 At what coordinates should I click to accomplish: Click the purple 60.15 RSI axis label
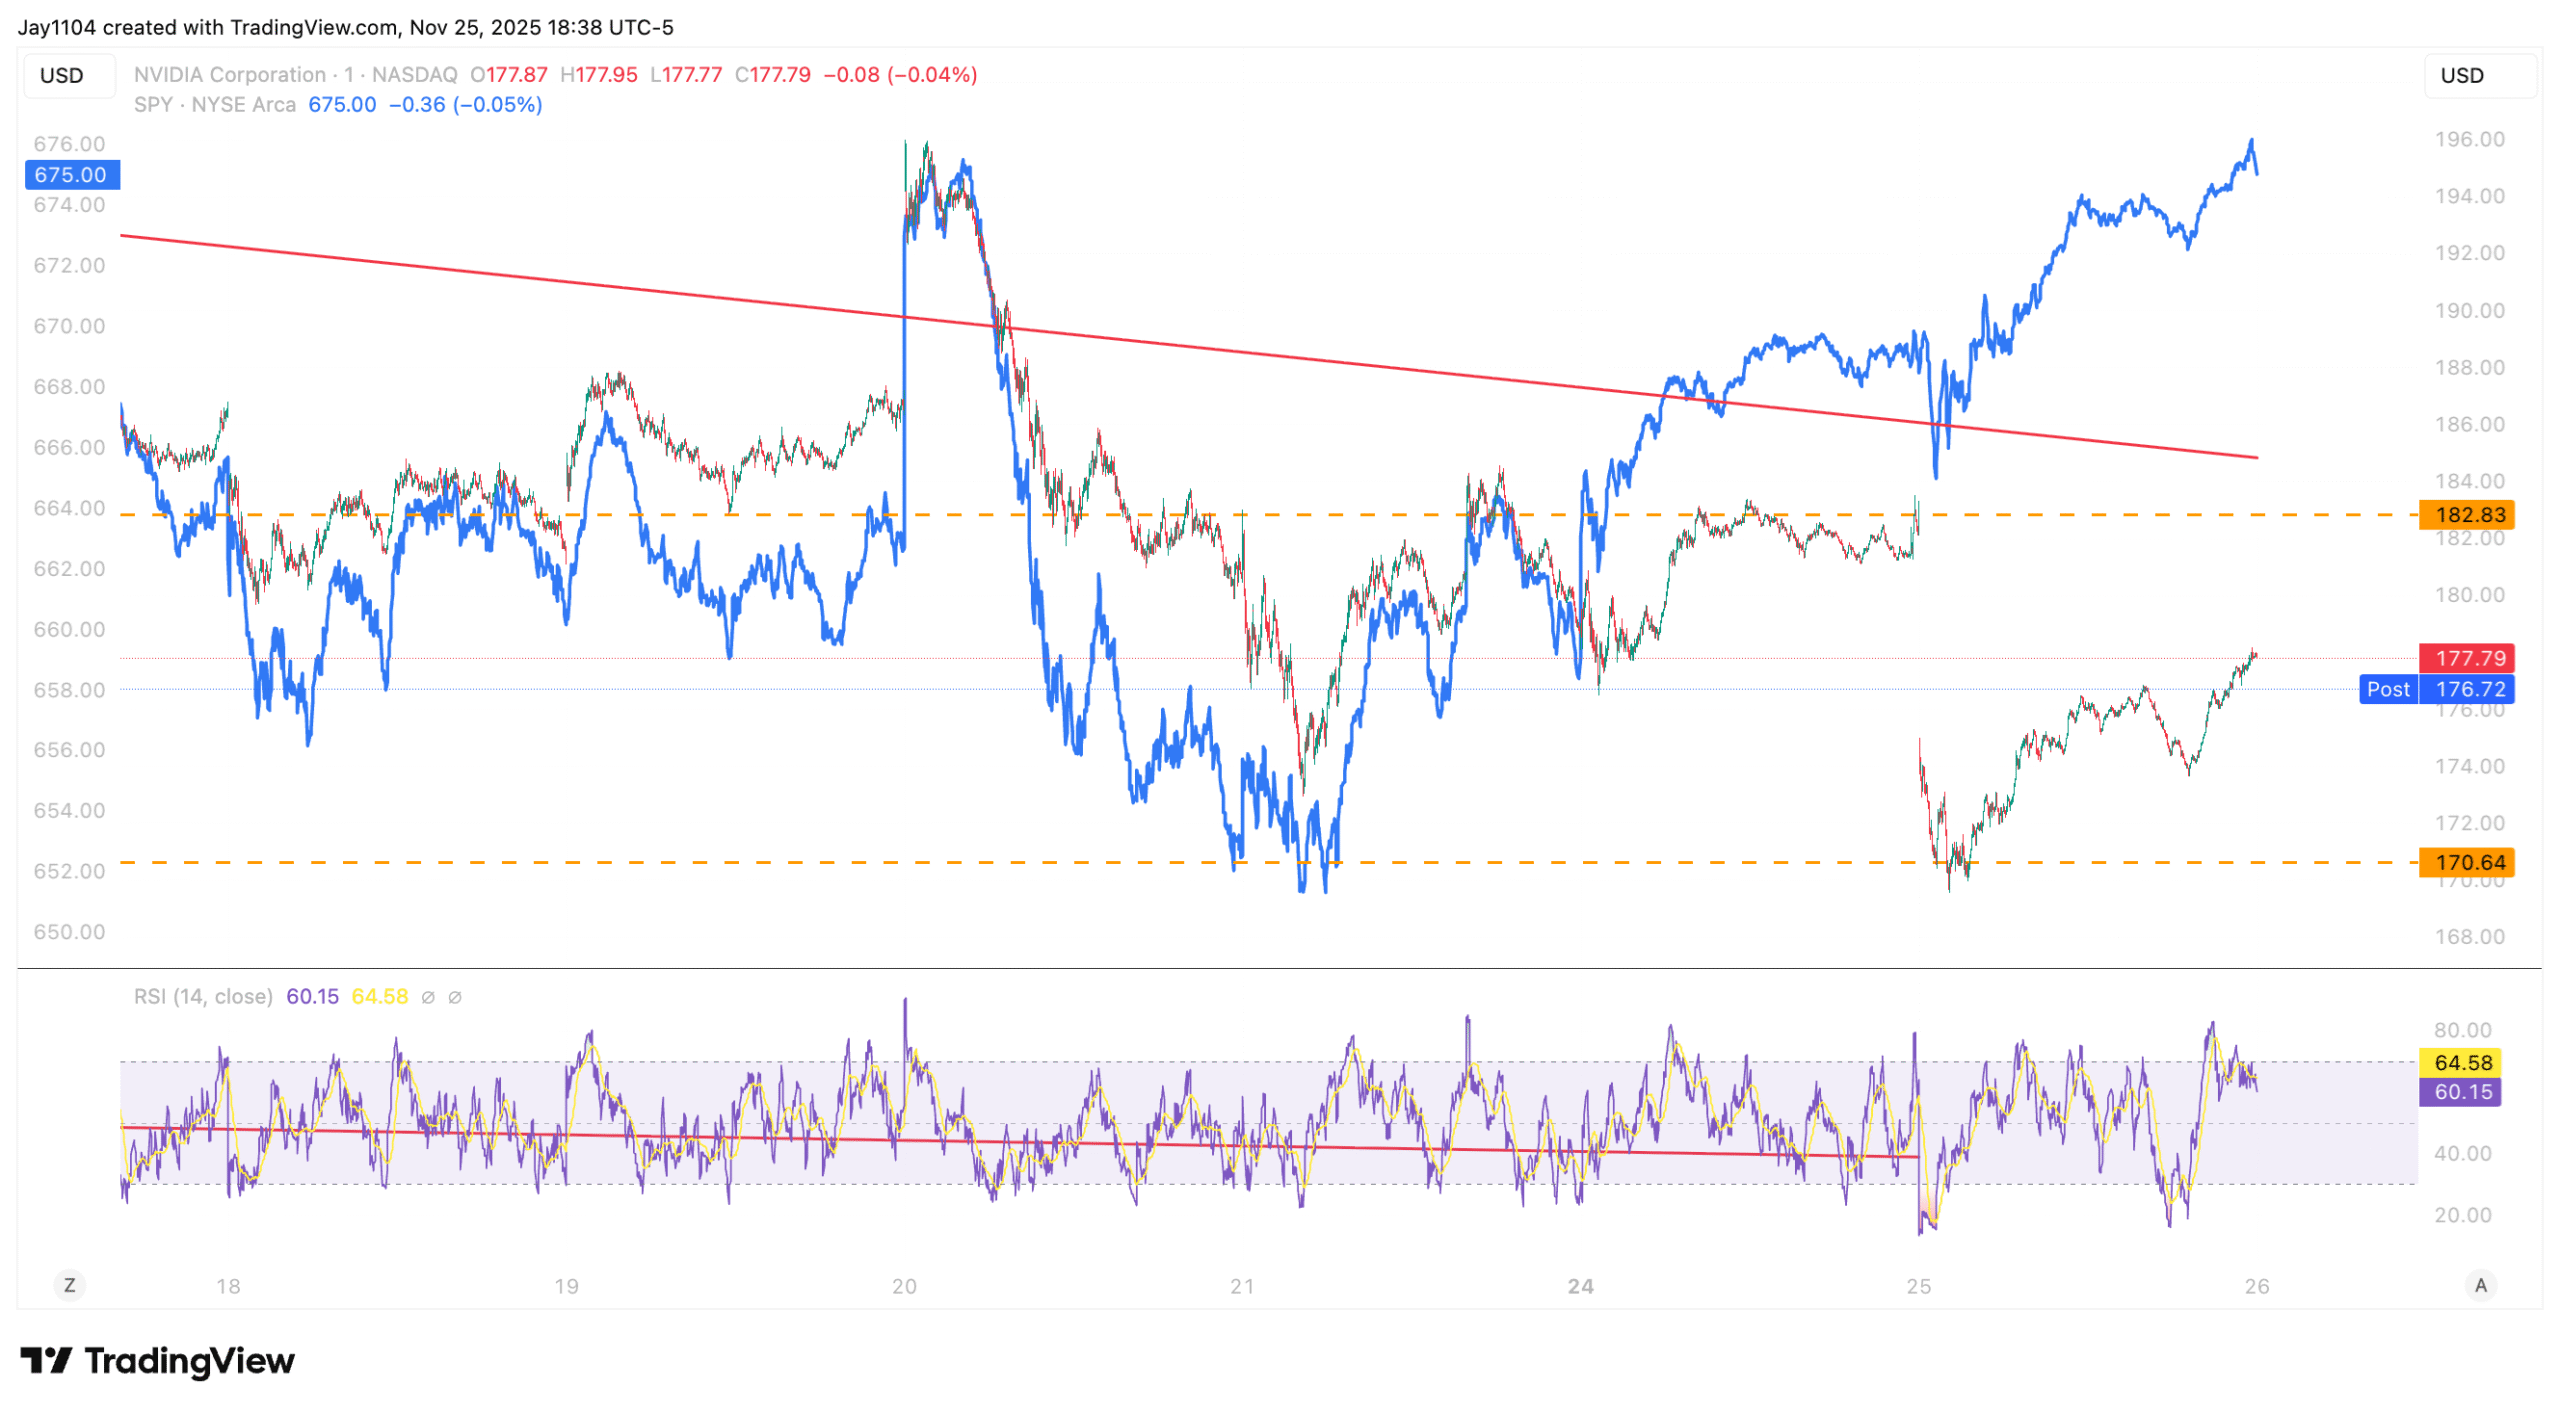click(x=2461, y=1091)
